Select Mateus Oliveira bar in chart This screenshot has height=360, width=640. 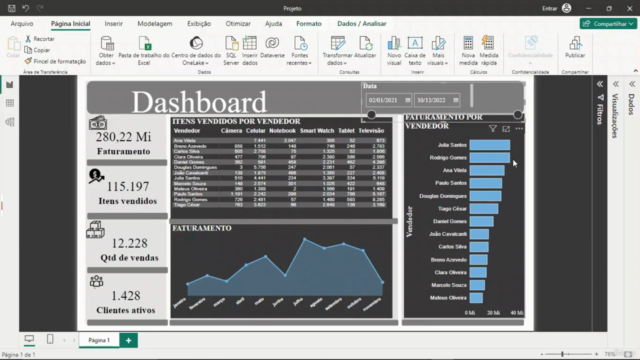tap(476, 298)
